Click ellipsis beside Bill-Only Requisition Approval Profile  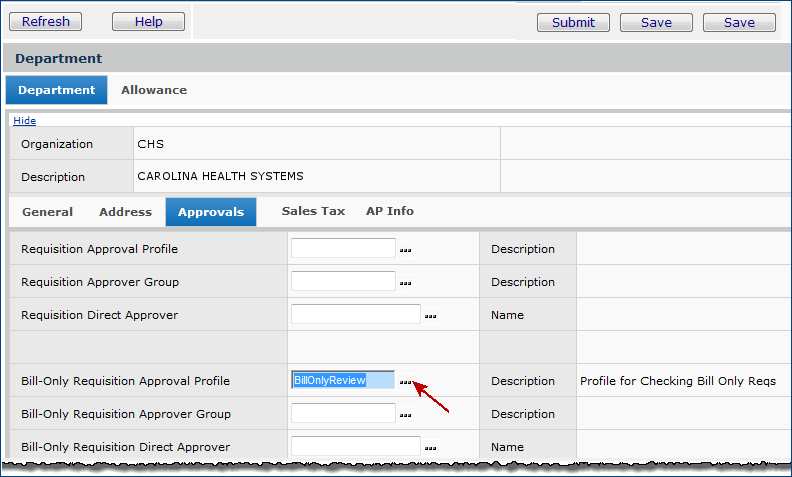[406, 382]
